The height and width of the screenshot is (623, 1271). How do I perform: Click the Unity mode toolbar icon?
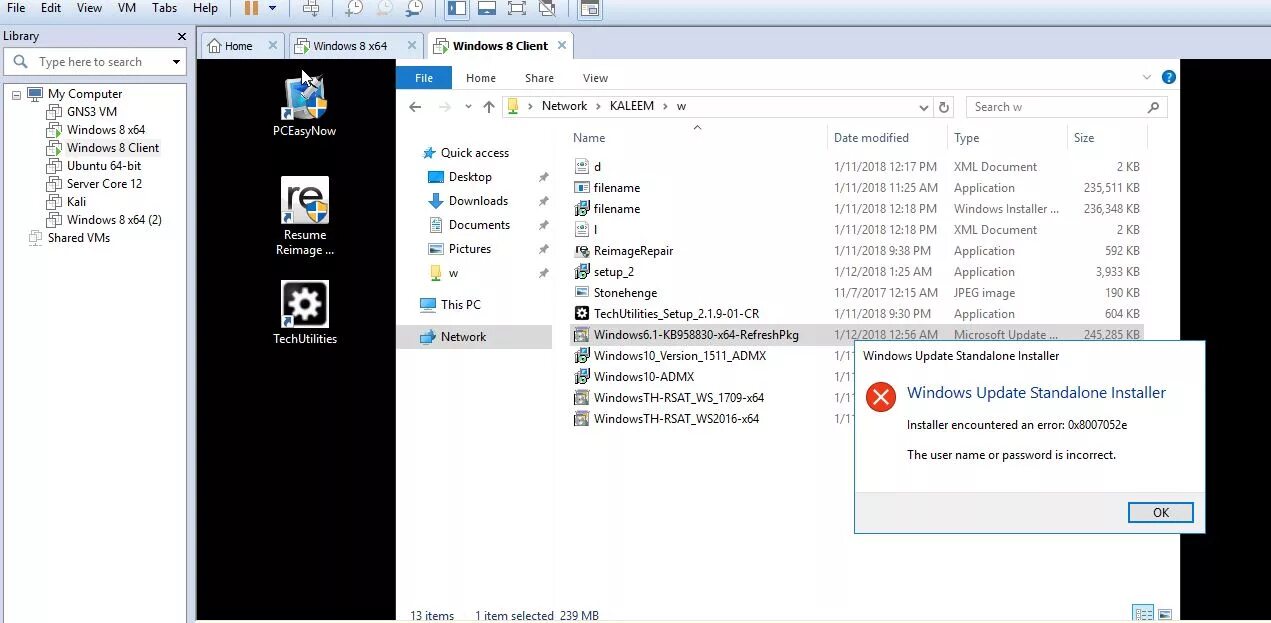[546, 8]
